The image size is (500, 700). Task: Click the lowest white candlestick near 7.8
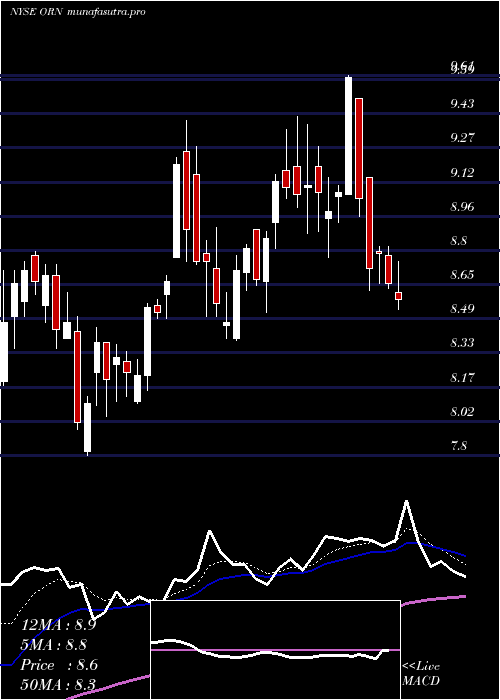click(88, 427)
